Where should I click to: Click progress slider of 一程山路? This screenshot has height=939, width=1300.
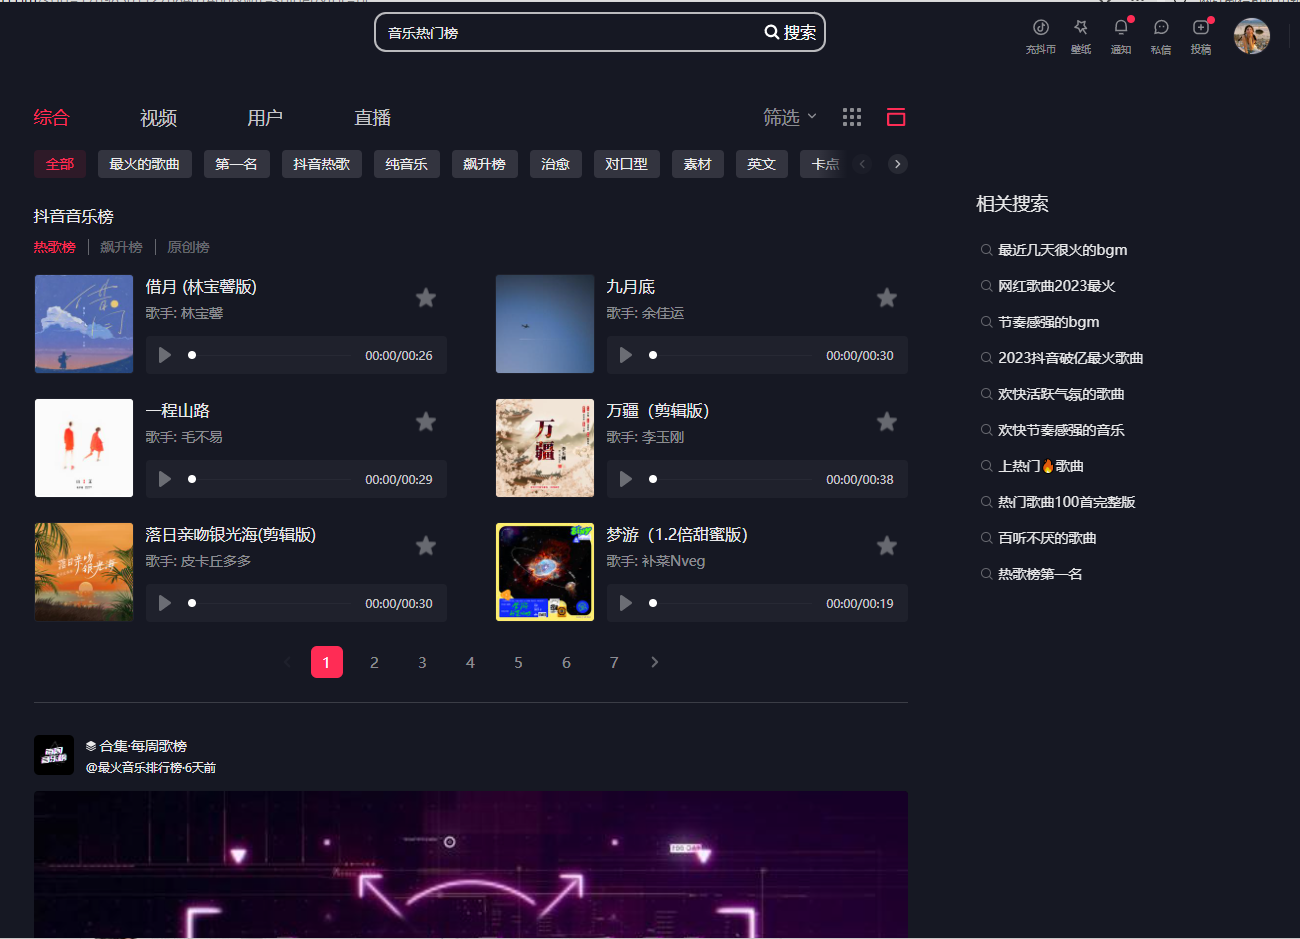pyautogui.click(x=270, y=479)
